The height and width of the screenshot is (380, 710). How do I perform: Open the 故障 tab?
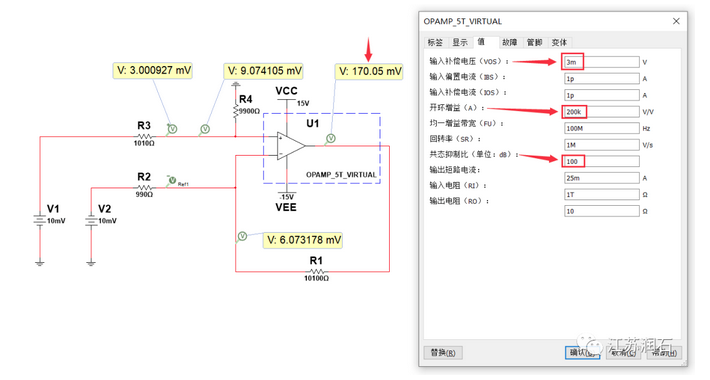pos(510,43)
